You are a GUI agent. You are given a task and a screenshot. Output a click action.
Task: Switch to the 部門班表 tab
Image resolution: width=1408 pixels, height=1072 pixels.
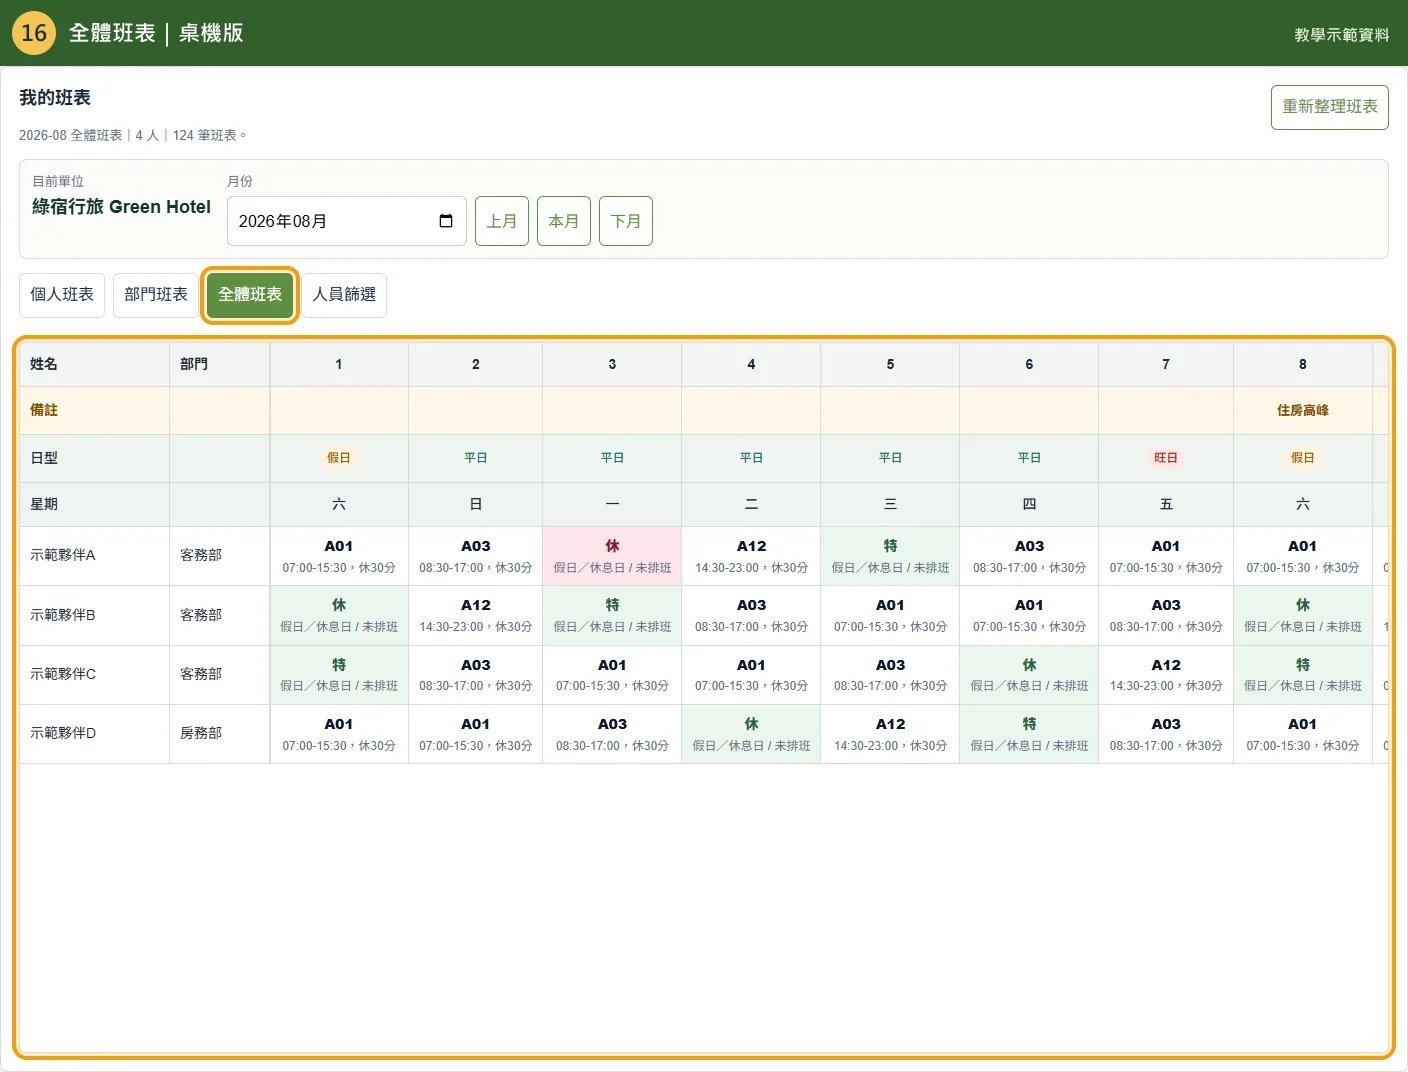pos(156,295)
